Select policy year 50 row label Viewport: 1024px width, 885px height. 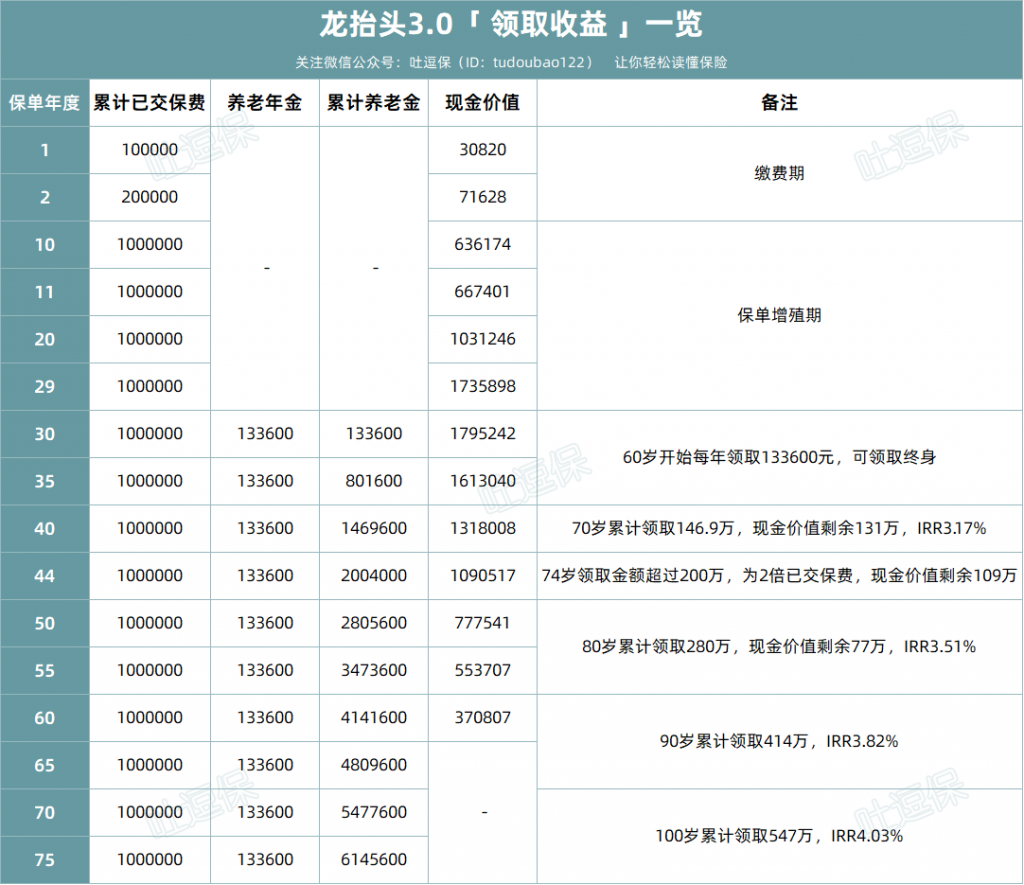pos(44,623)
